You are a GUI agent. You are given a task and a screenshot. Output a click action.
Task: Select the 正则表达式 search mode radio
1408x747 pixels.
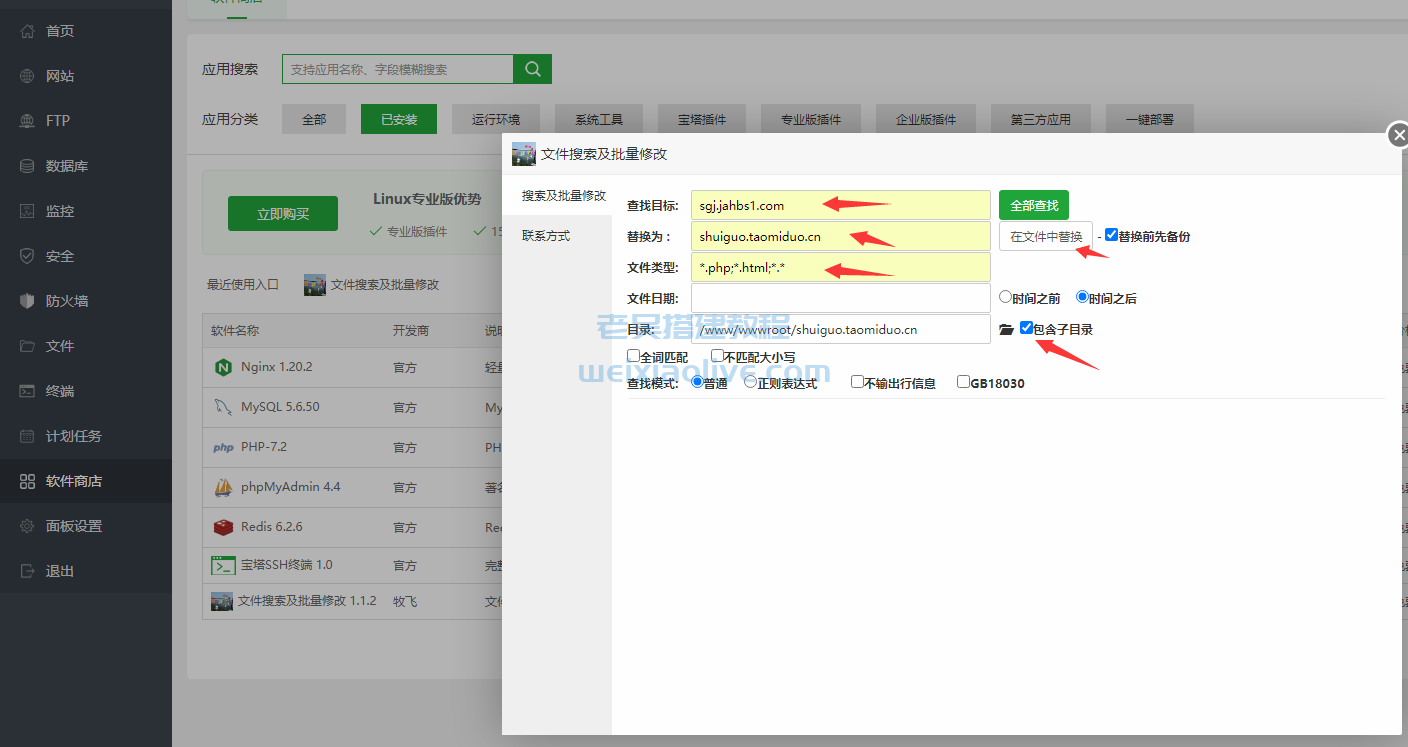750,382
